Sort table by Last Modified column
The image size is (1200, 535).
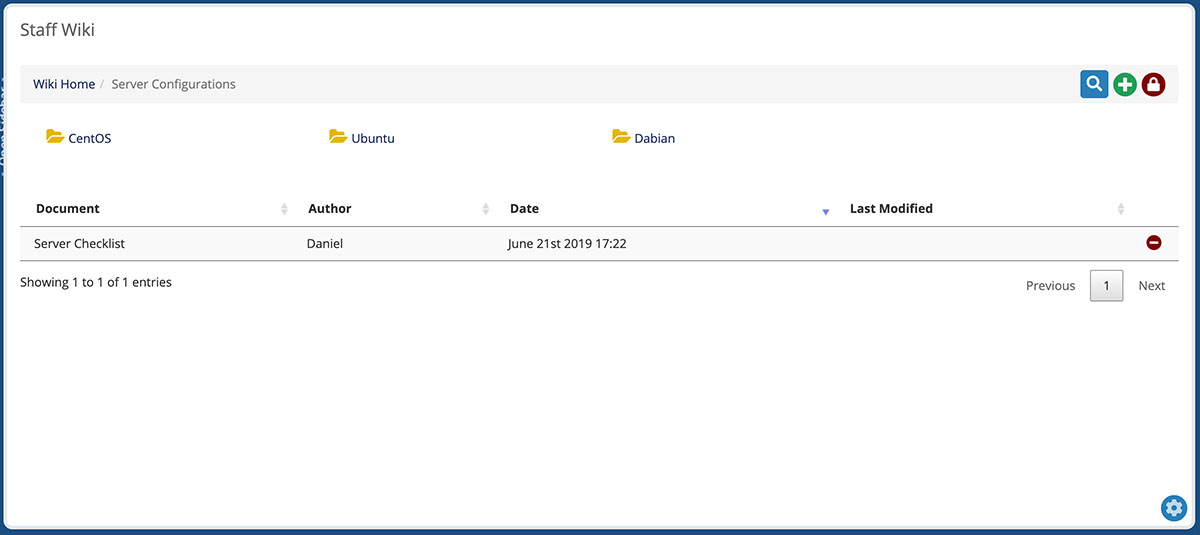(891, 209)
